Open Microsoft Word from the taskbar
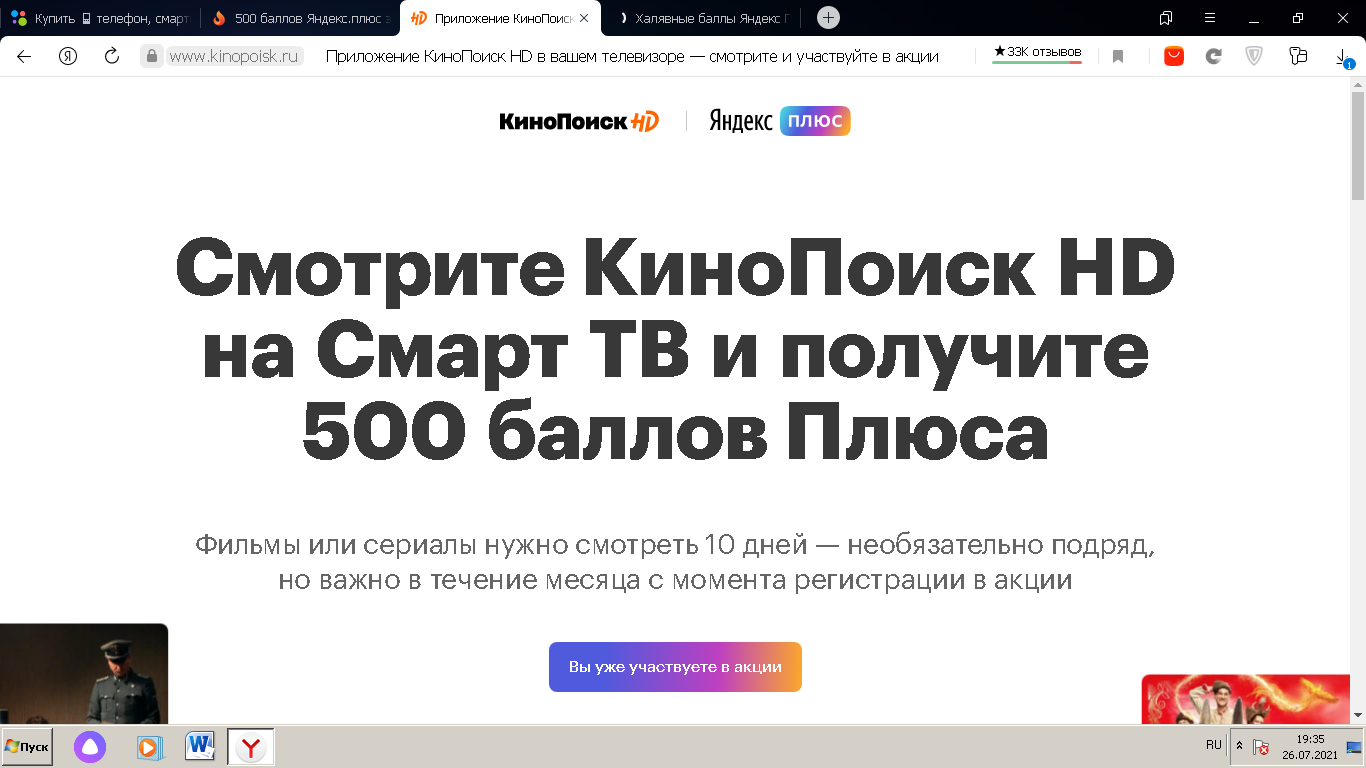Image resolution: width=1366 pixels, height=768 pixels. pyautogui.click(x=200, y=746)
